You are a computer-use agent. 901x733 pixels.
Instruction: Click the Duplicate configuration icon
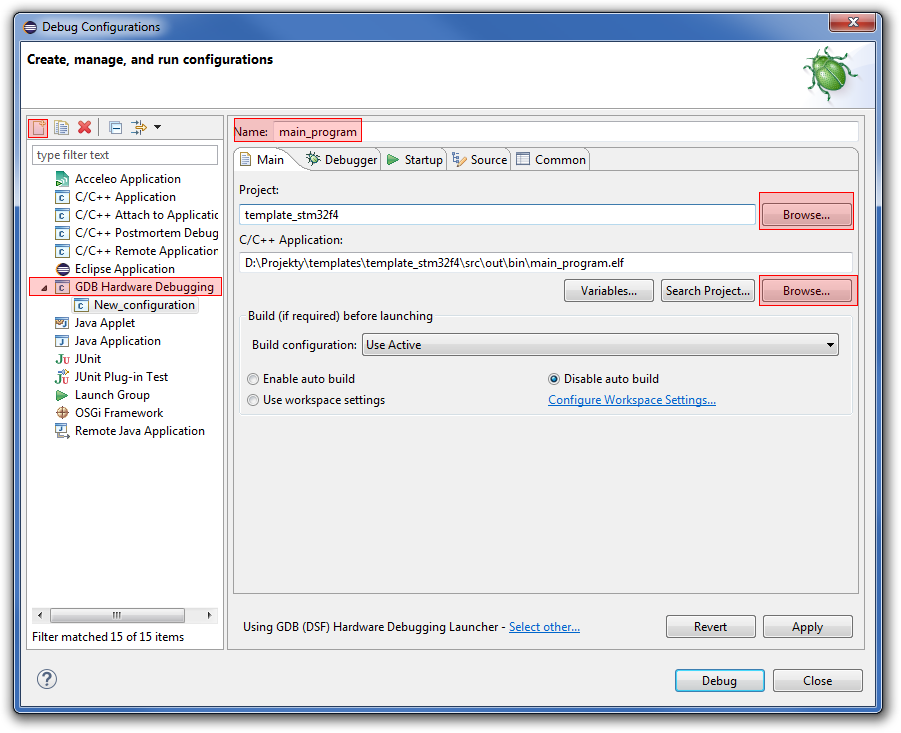point(61,127)
